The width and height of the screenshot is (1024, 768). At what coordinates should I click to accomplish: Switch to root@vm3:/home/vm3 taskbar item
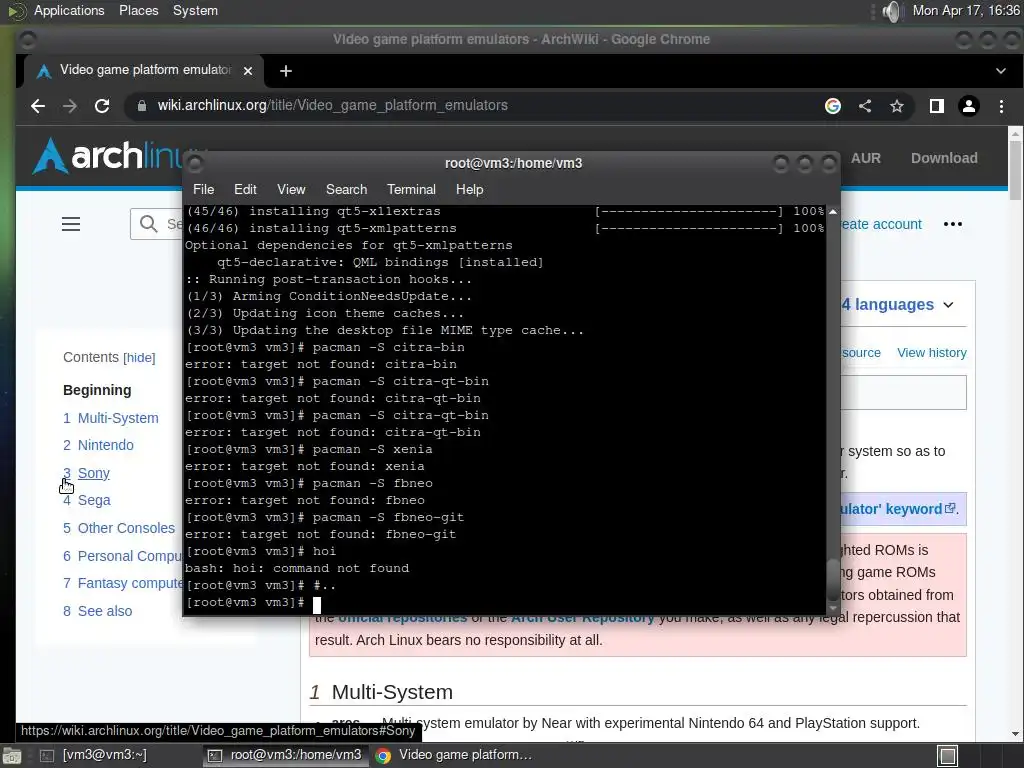pyautogui.click(x=285, y=756)
